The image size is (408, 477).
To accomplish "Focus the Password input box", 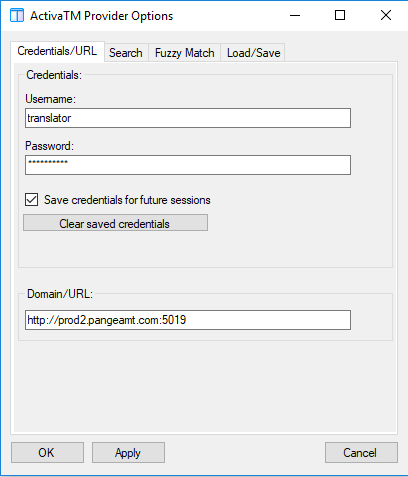I will pyautogui.click(x=188, y=165).
